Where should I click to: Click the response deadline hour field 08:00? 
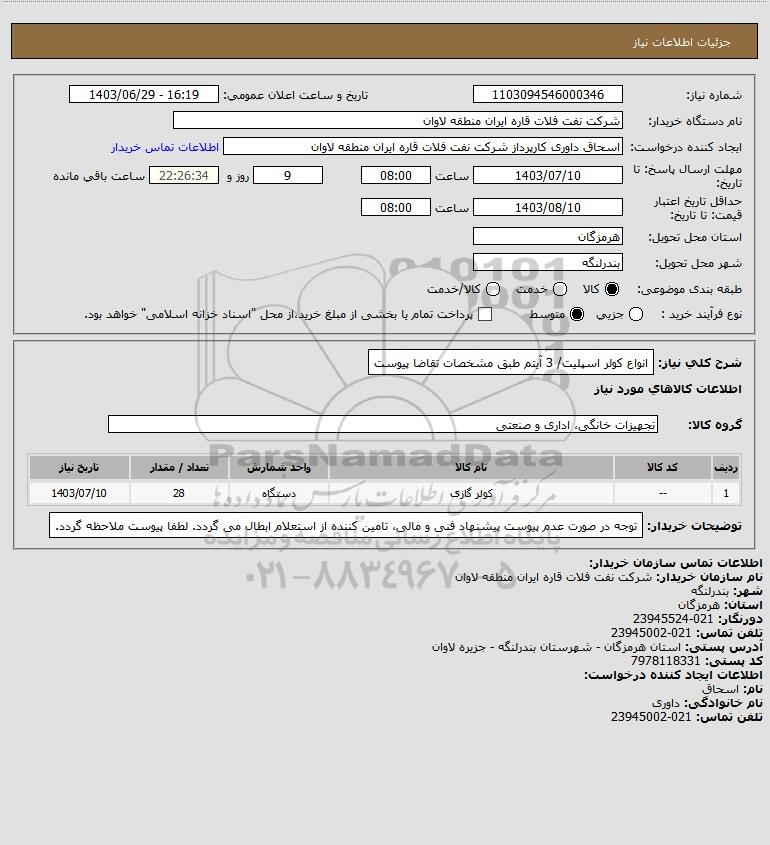pyautogui.click(x=396, y=176)
